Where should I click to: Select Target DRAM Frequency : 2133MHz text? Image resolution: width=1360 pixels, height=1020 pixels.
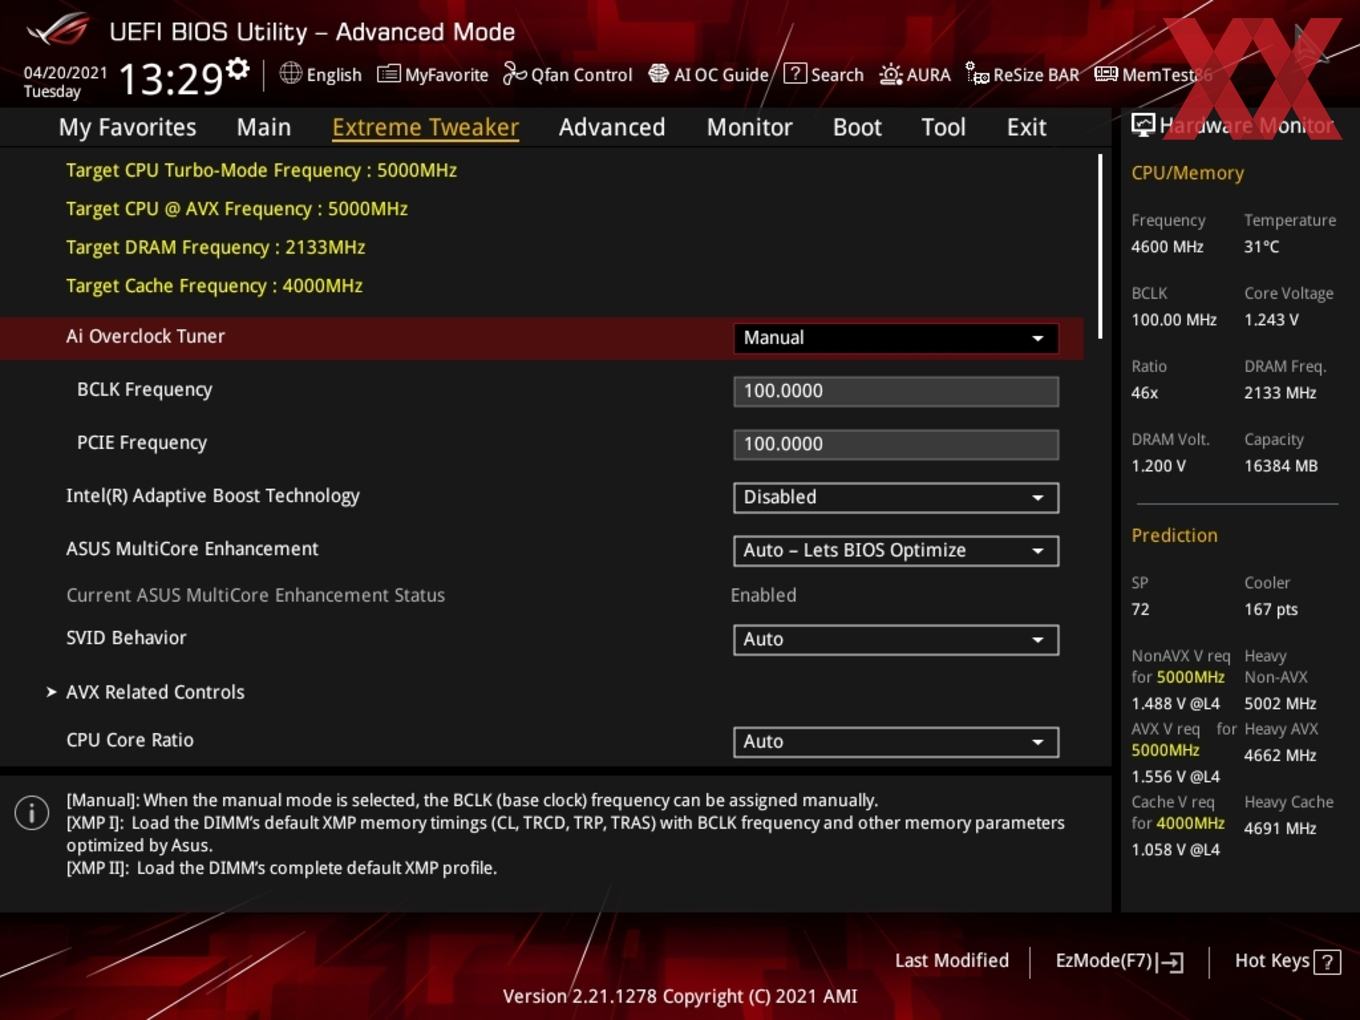point(215,247)
